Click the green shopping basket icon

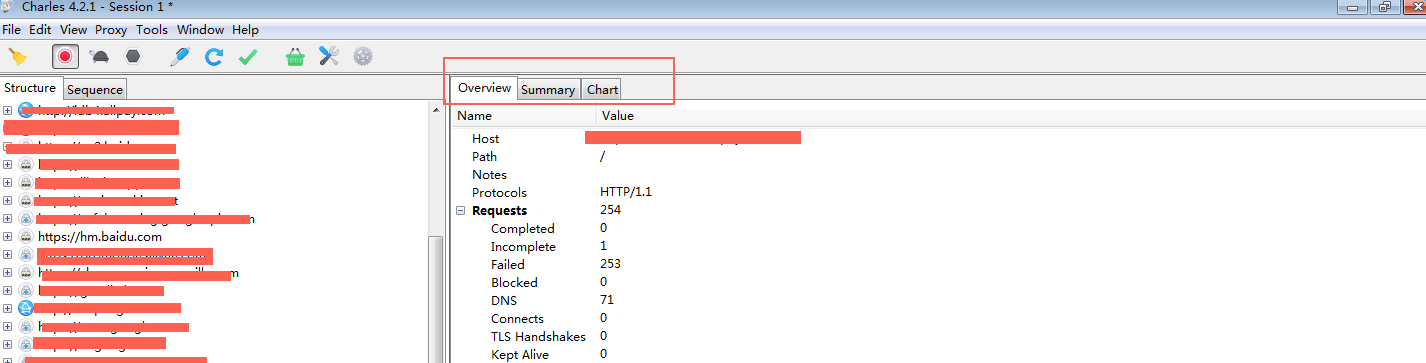click(x=295, y=57)
